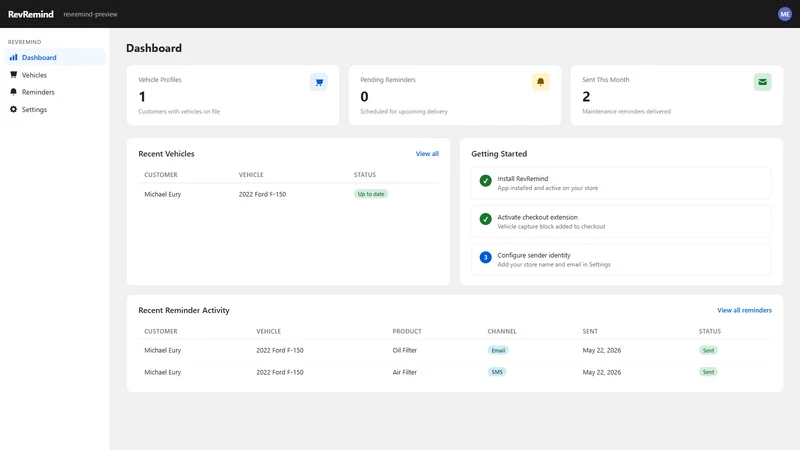
Task: Click 2022 Ford F-150 in Air Filter row
Action: [280, 372]
